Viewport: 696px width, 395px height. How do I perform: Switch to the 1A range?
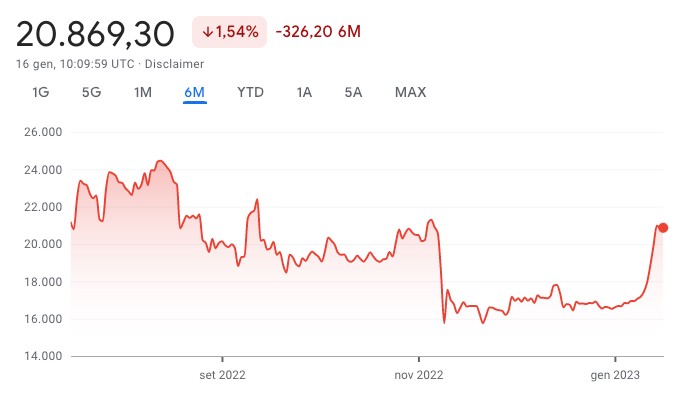[304, 92]
